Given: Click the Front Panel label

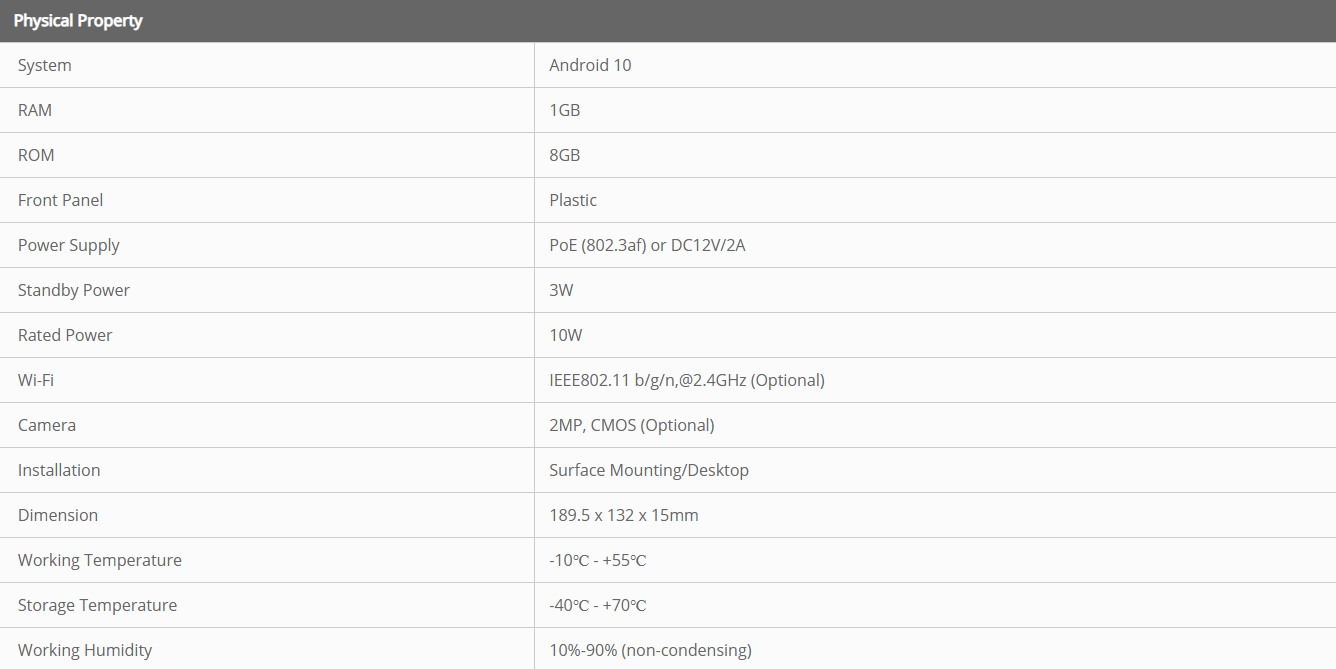Looking at the screenshot, I should [60, 200].
